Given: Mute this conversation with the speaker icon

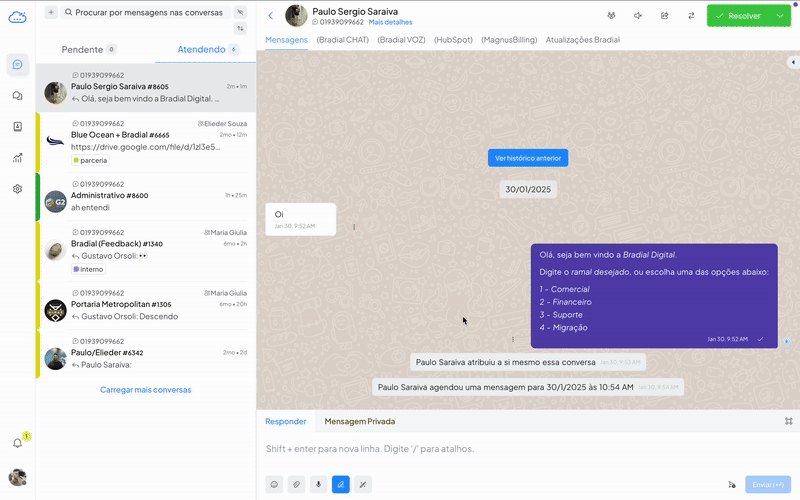Looking at the screenshot, I should pyautogui.click(x=638, y=16).
